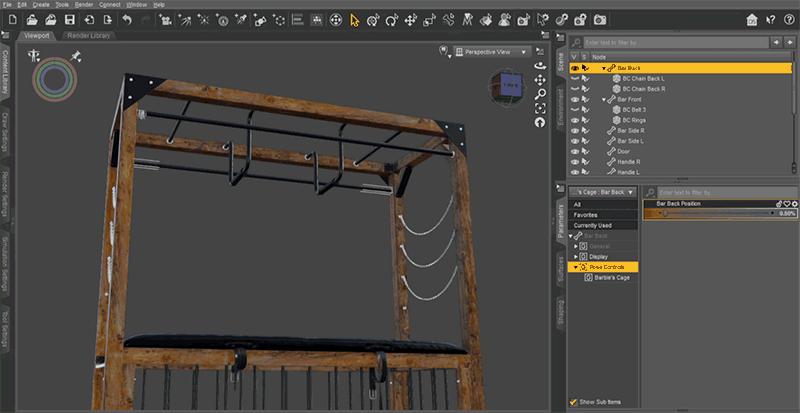This screenshot has width=800, height=413.
Task: Select the Rotate tool icon in toolbar
Action: 392,20
